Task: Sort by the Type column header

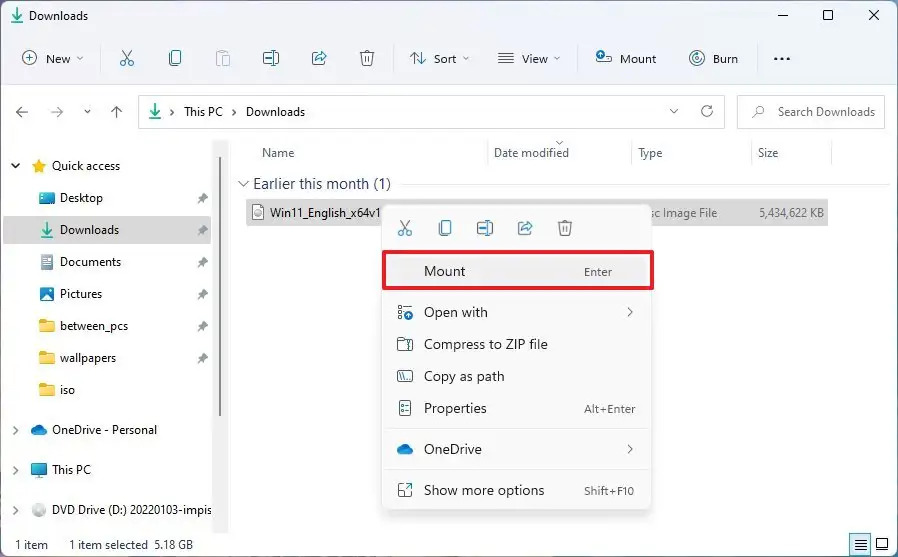Action: tap(650, 153)
